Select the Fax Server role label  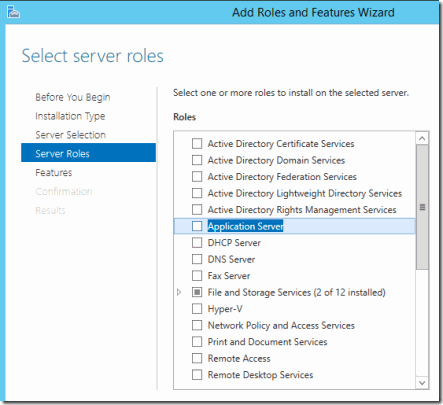point(229,276)
